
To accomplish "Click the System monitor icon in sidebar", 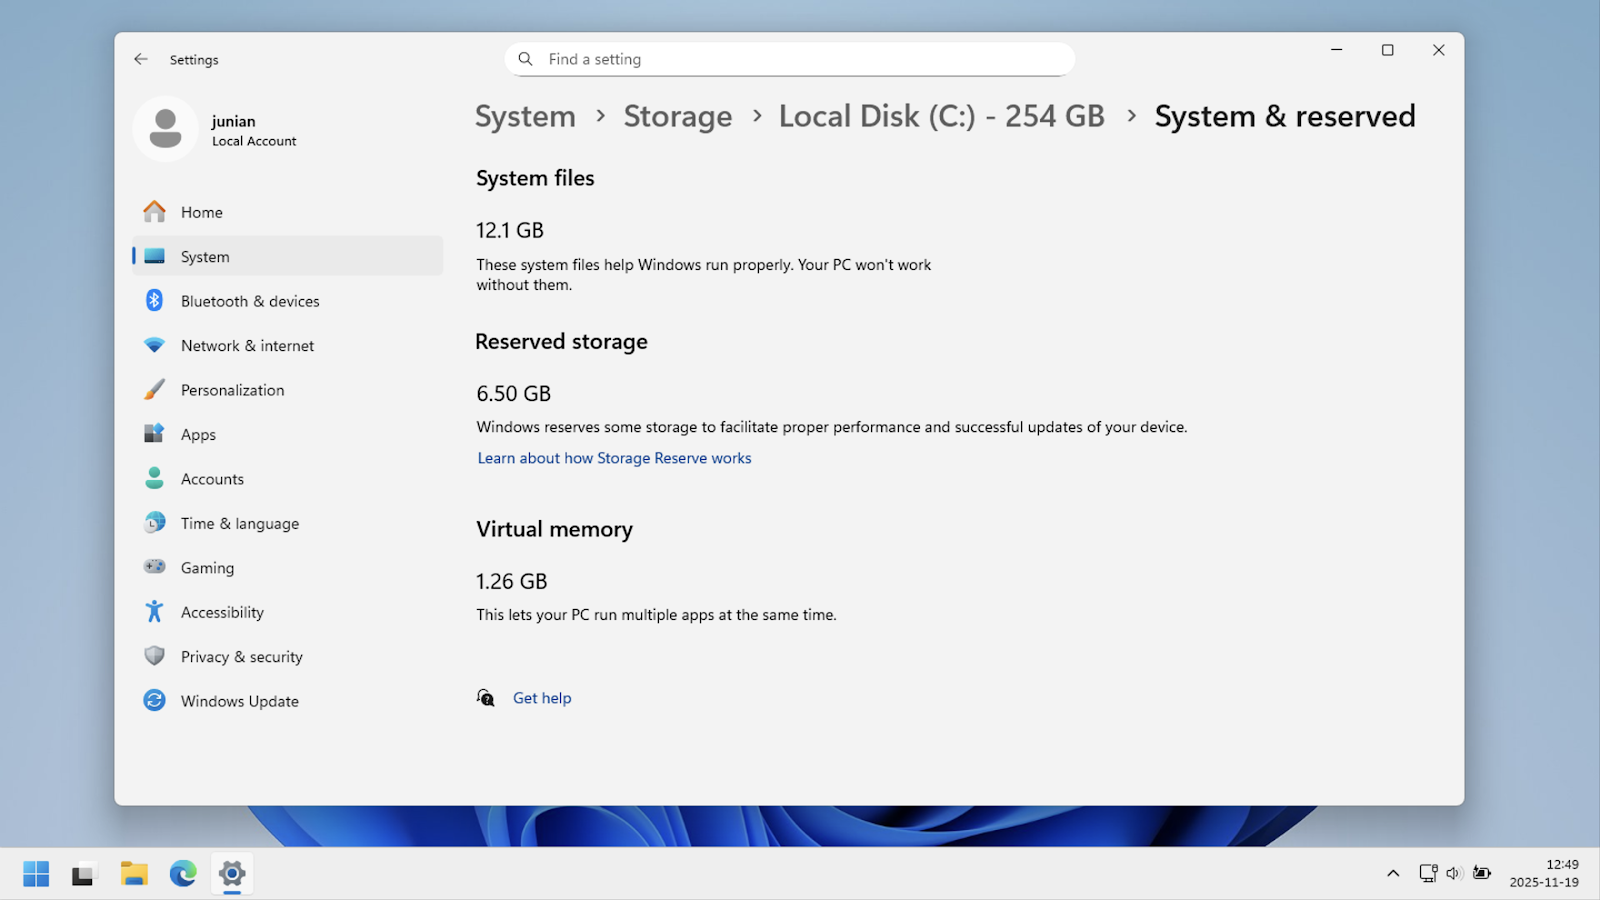I will (x=154, y=256).
